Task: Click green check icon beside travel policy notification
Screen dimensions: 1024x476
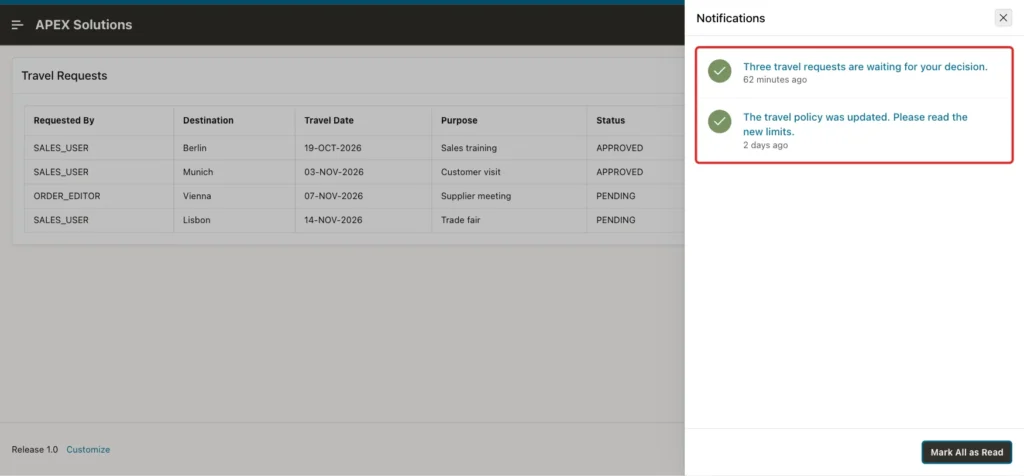Action: point(720,121)
